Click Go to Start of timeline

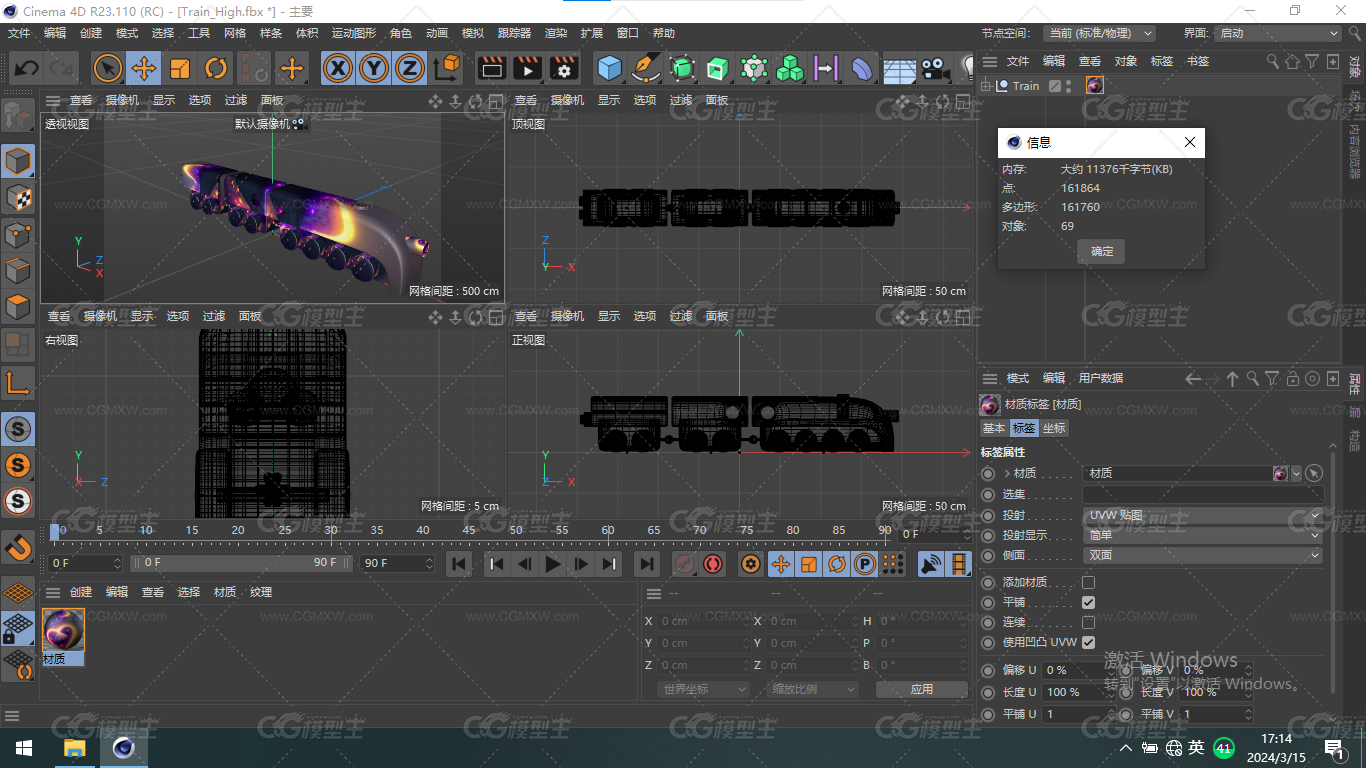(459, 564)
